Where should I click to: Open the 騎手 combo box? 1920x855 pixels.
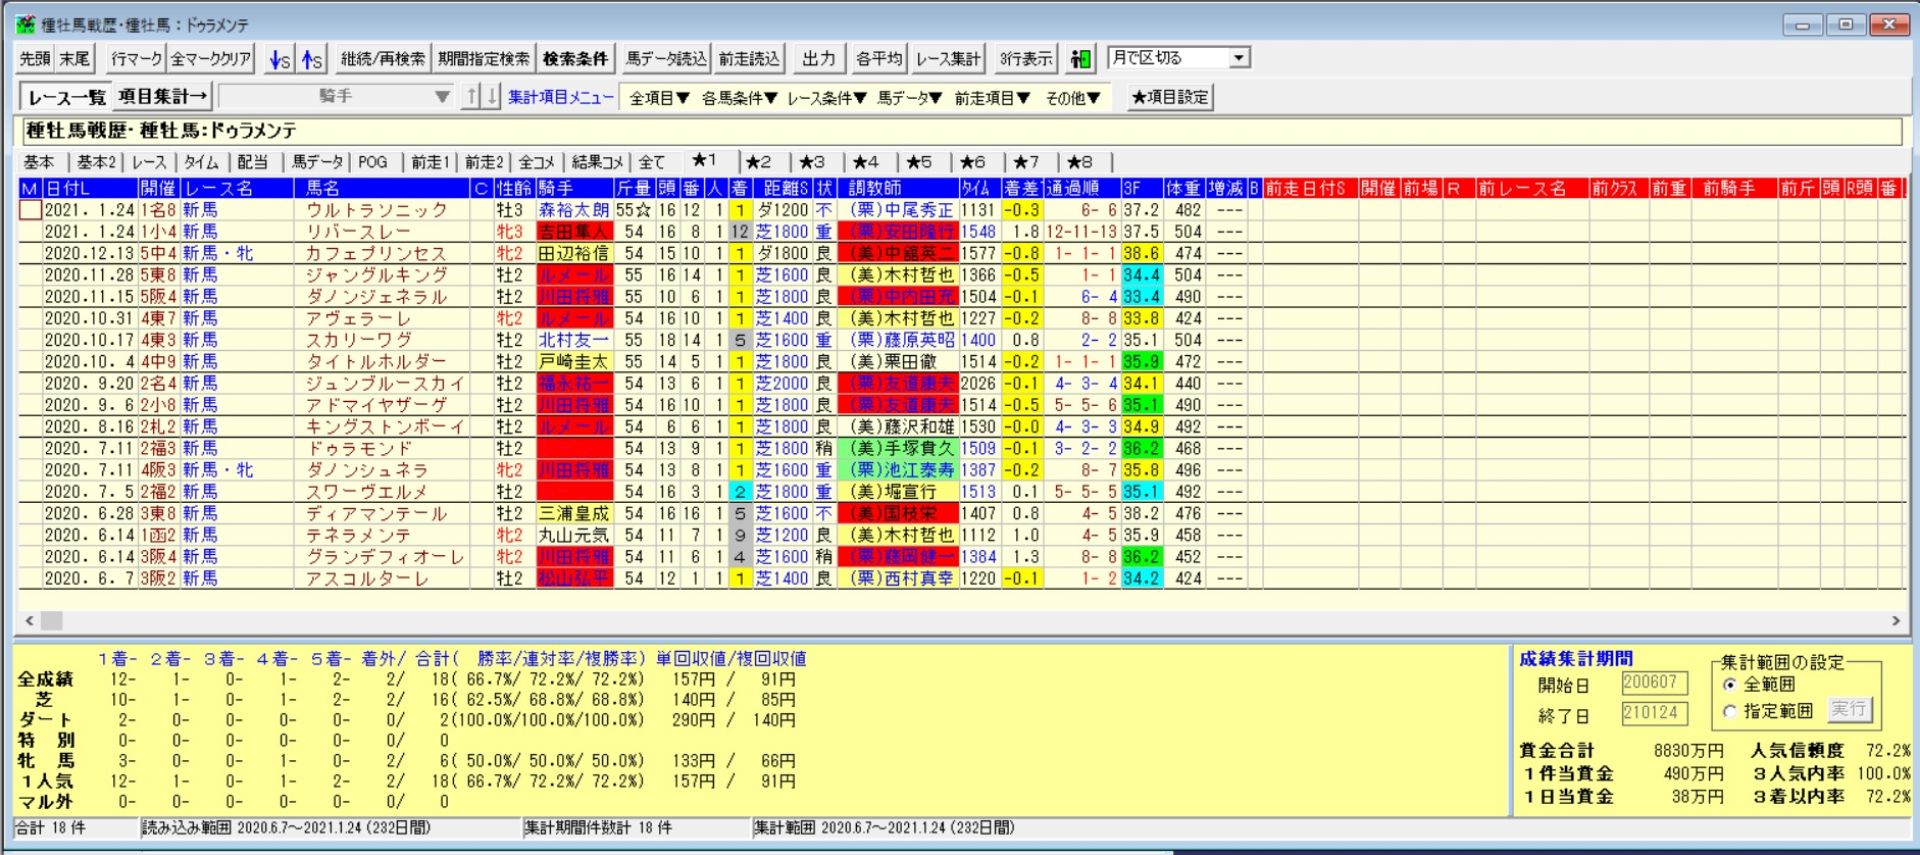pyautogui.click(x=336, y=96)
